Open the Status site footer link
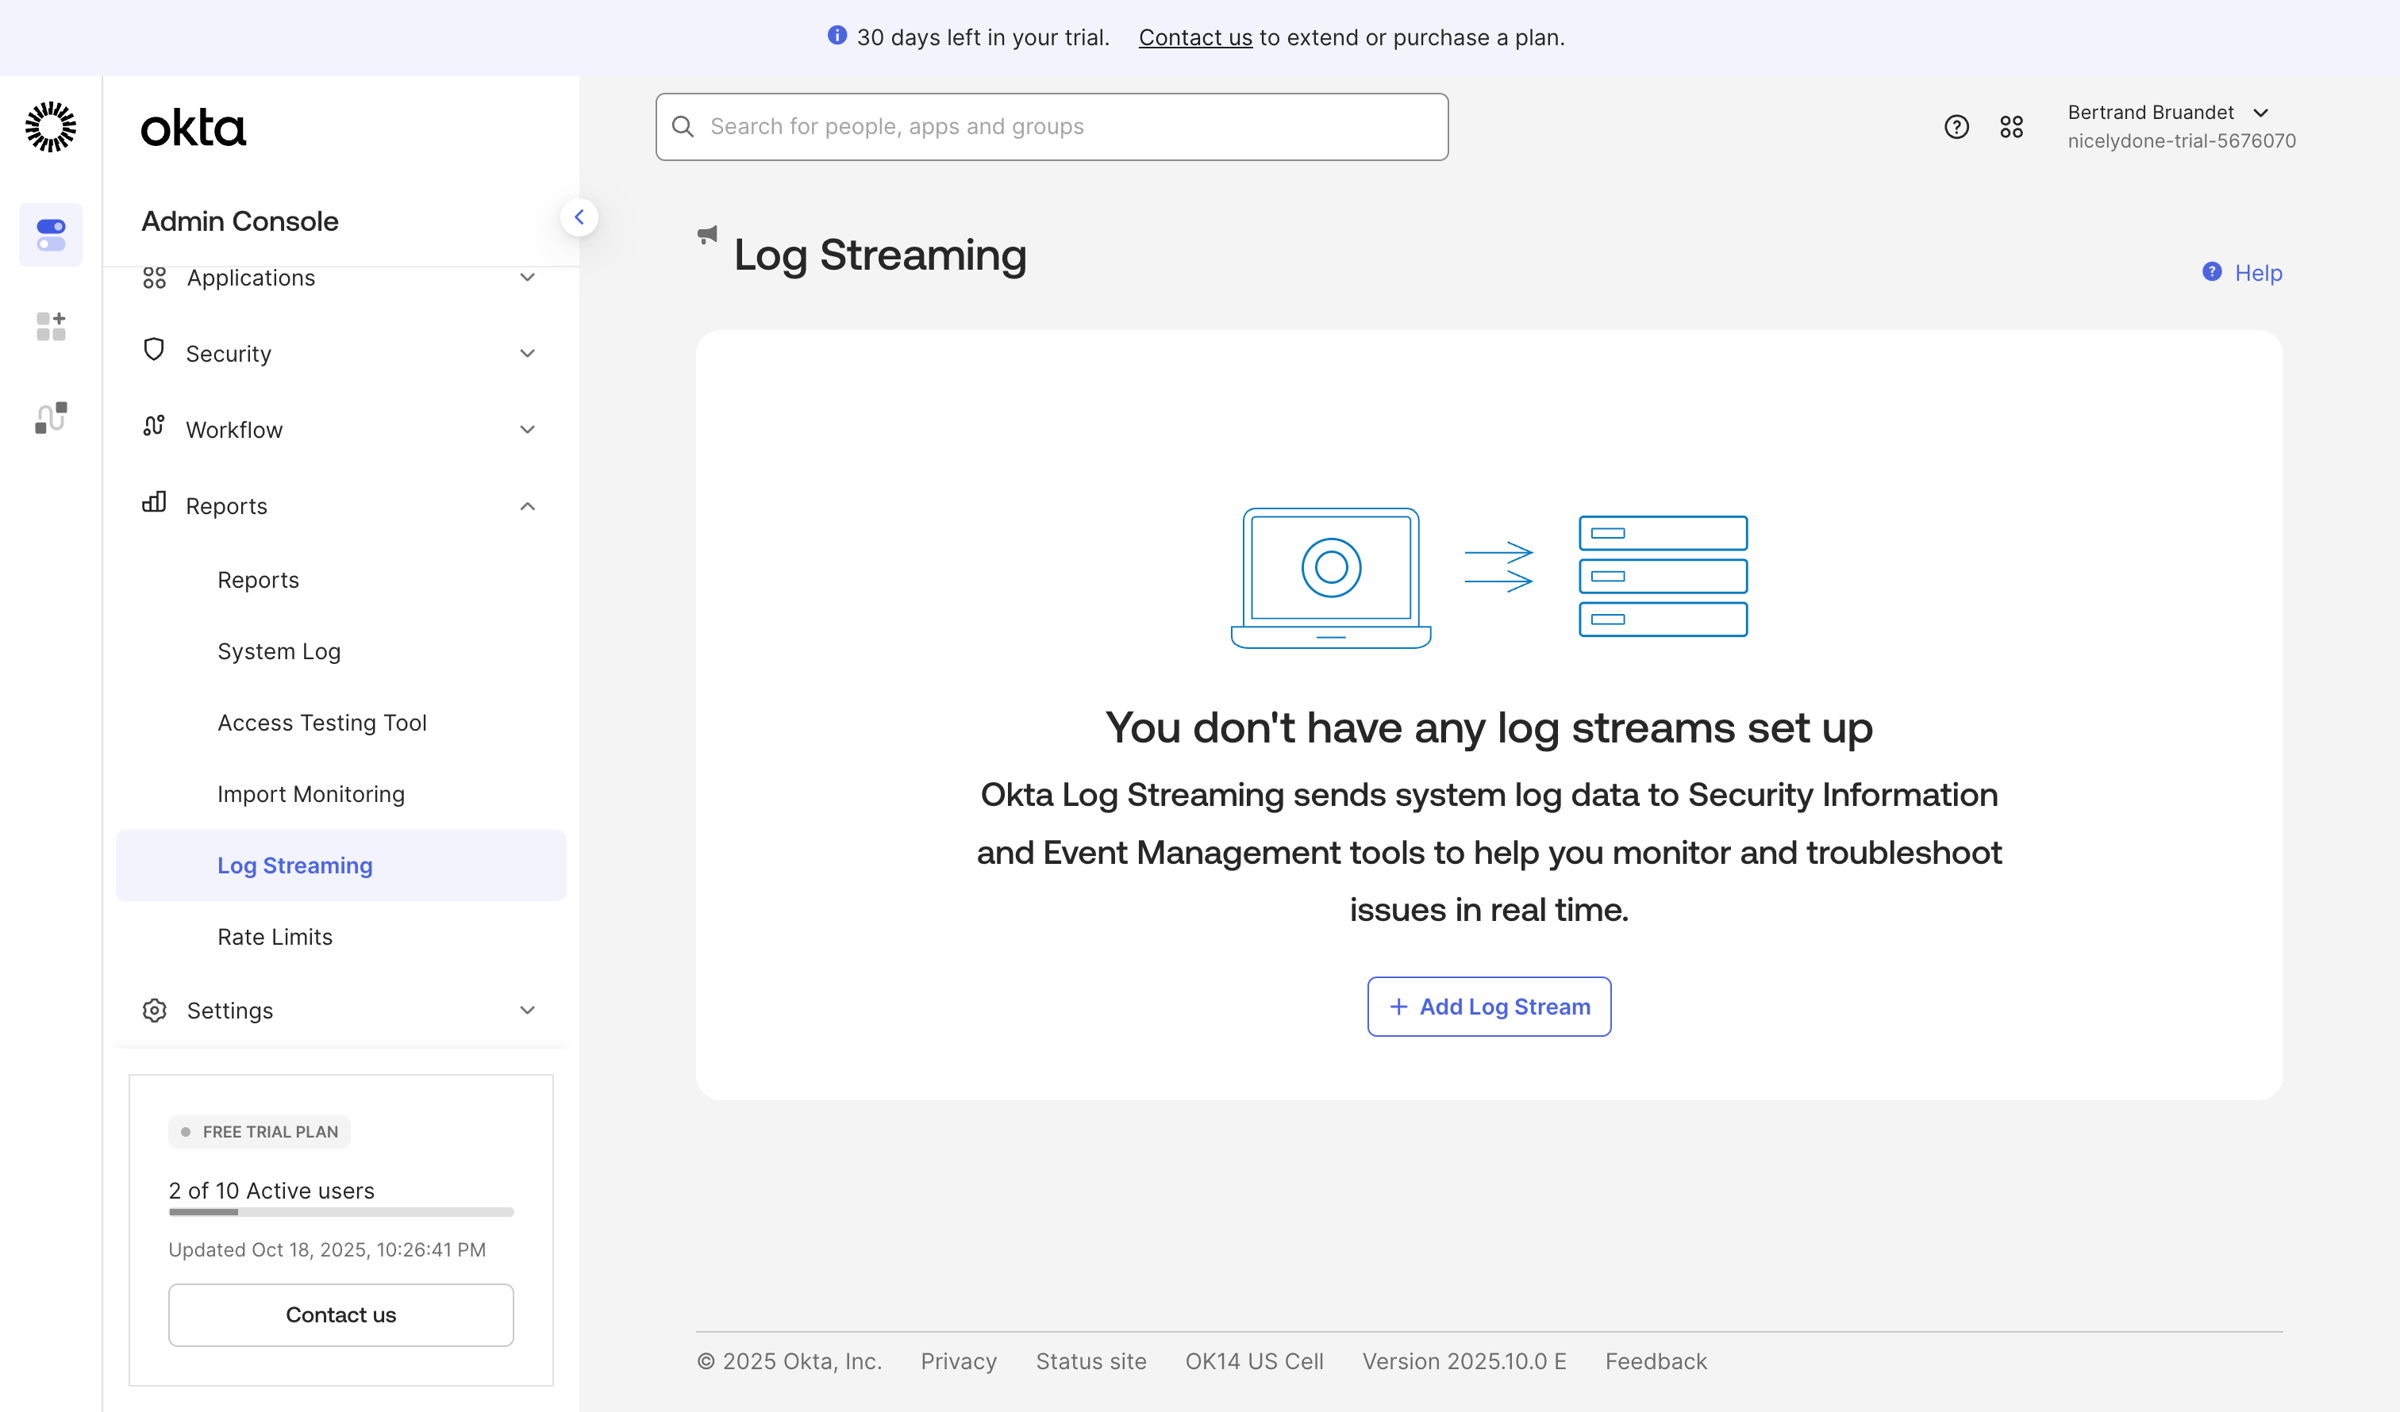The width and height of the screenshot is (2400, 1412). pyautogui.click(x=1091, y=1361)
